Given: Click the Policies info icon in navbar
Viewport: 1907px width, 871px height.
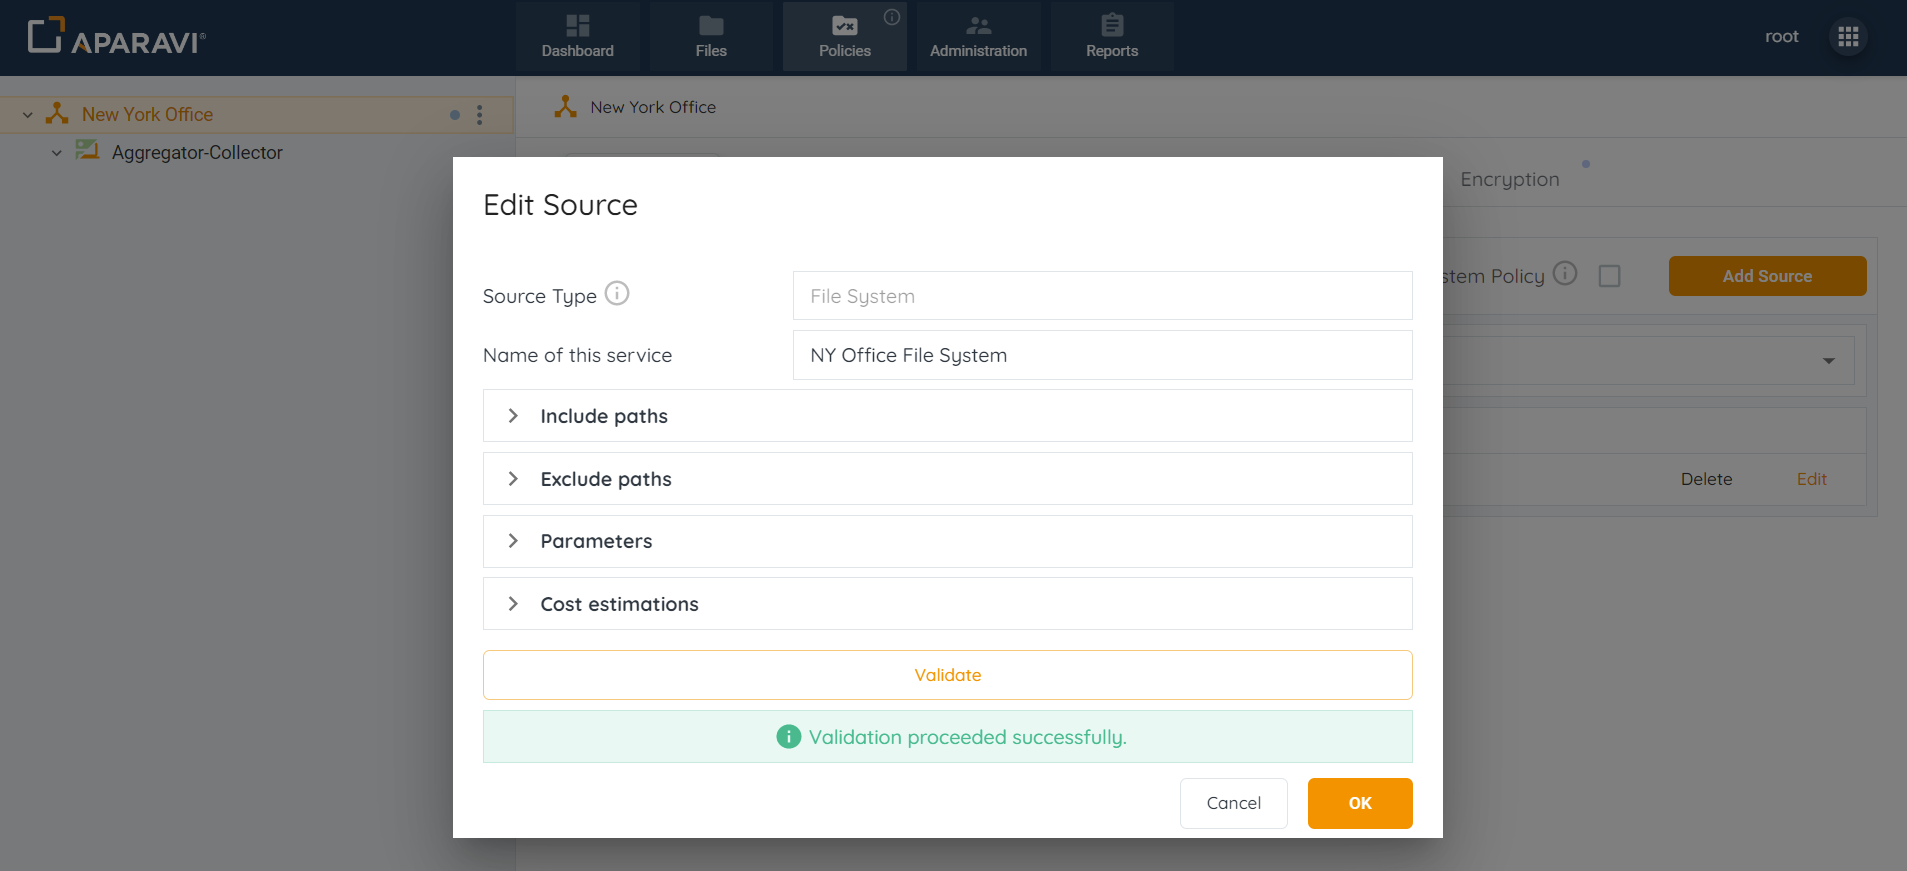Looking at the screenshot, I should pyautogui.click(x=892, y=17).
